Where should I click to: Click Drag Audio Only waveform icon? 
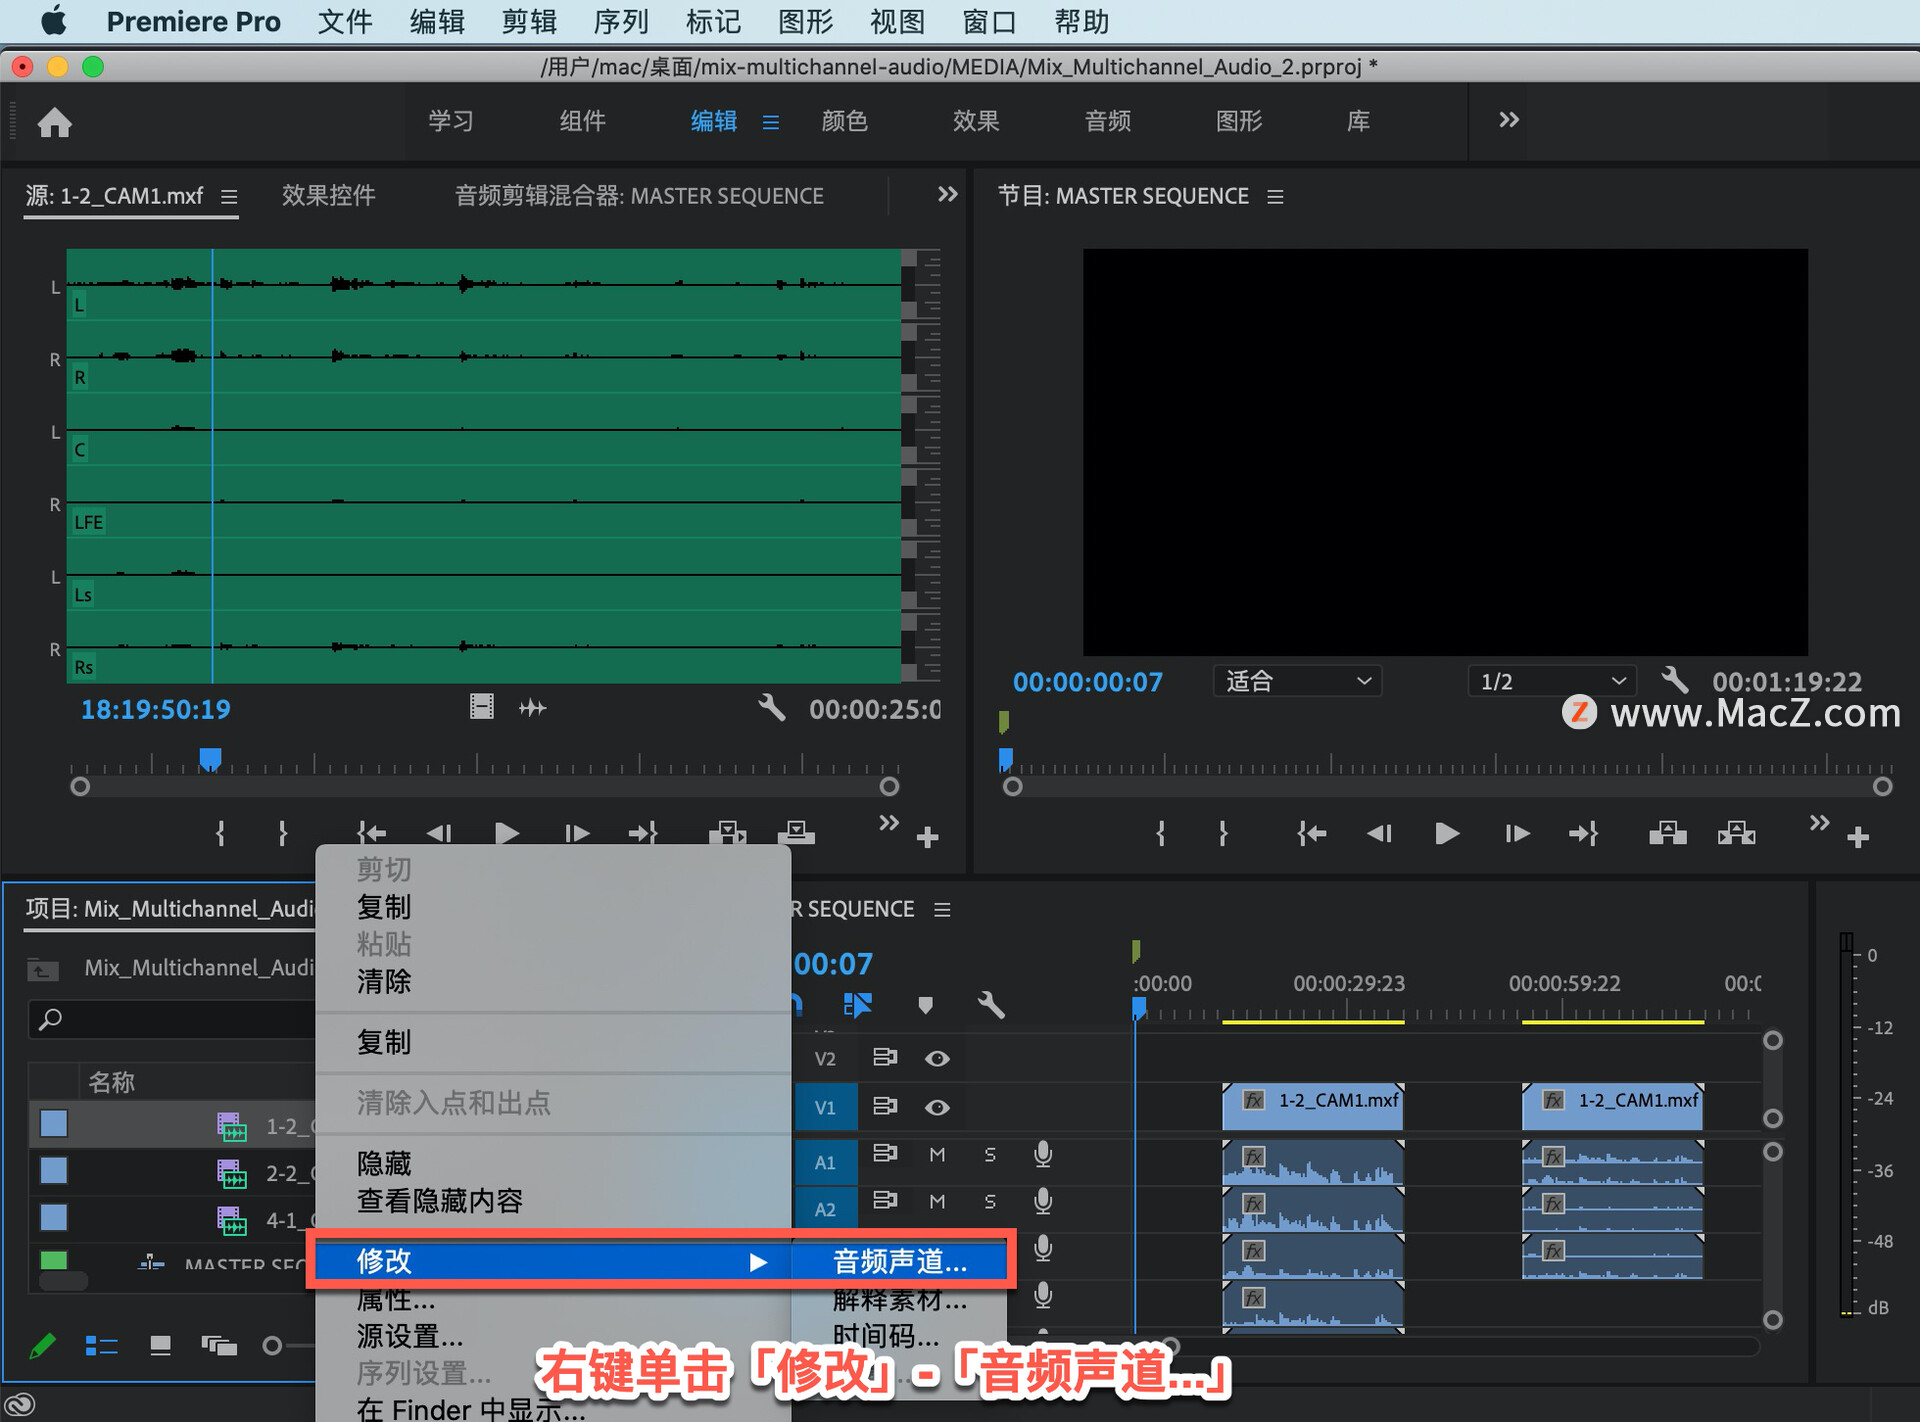533,708
